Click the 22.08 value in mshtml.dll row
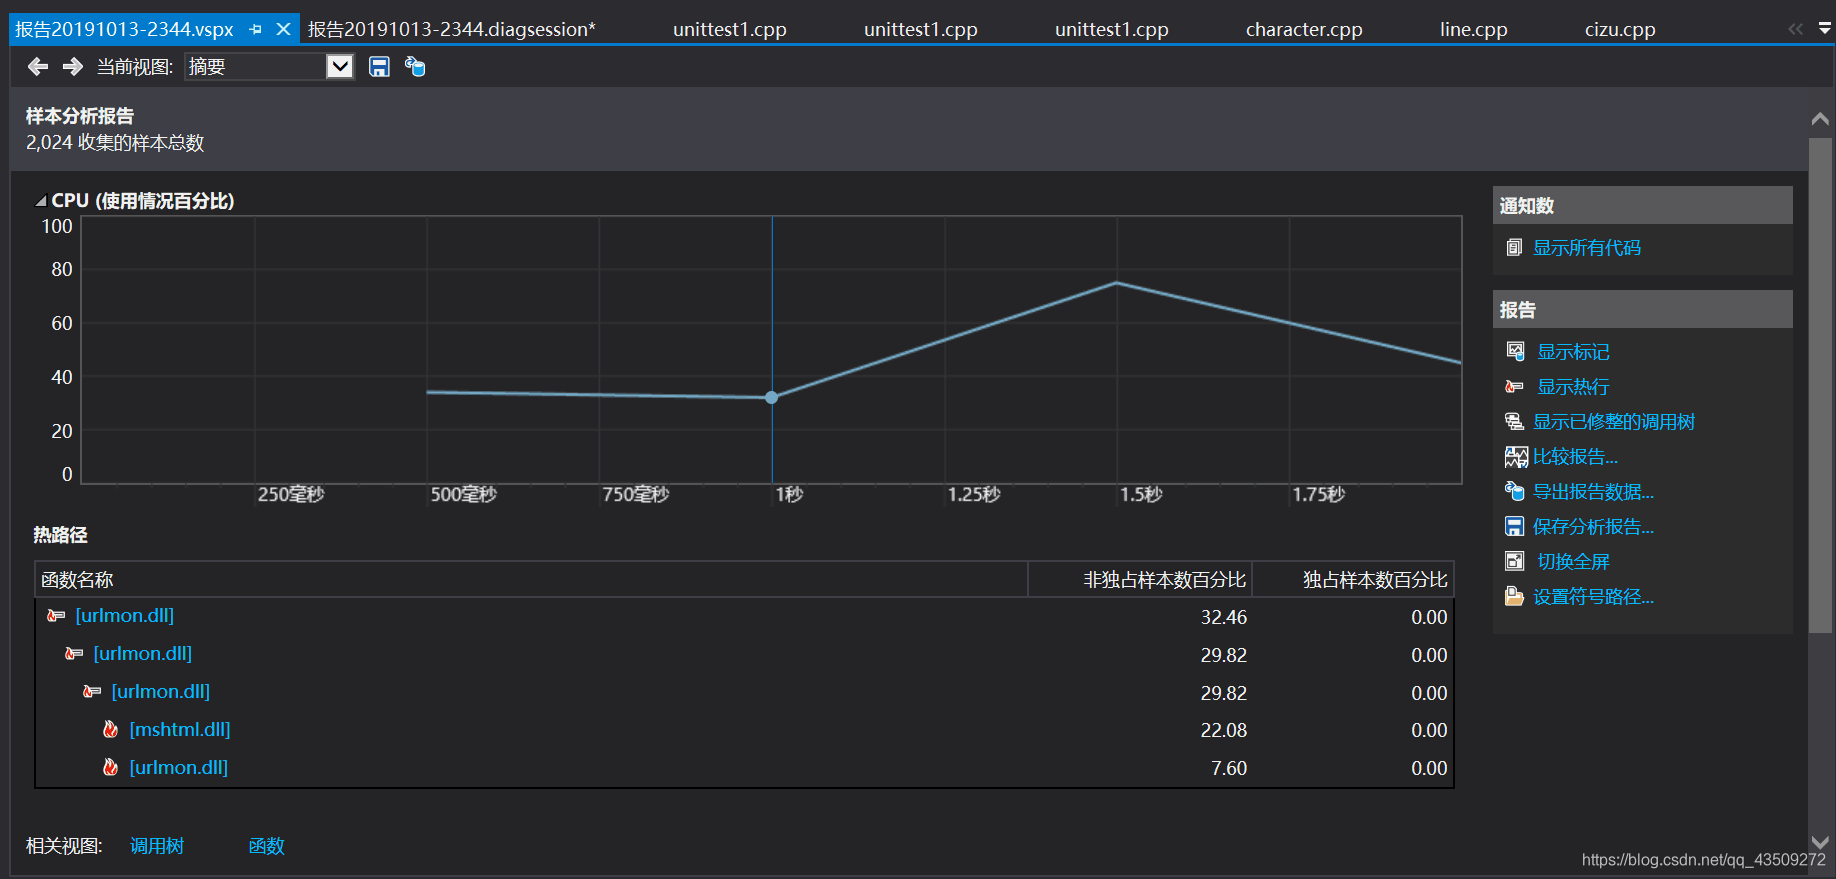Screen dimensions: 1836x879 pyautogui.click(x=1224, y=730)
